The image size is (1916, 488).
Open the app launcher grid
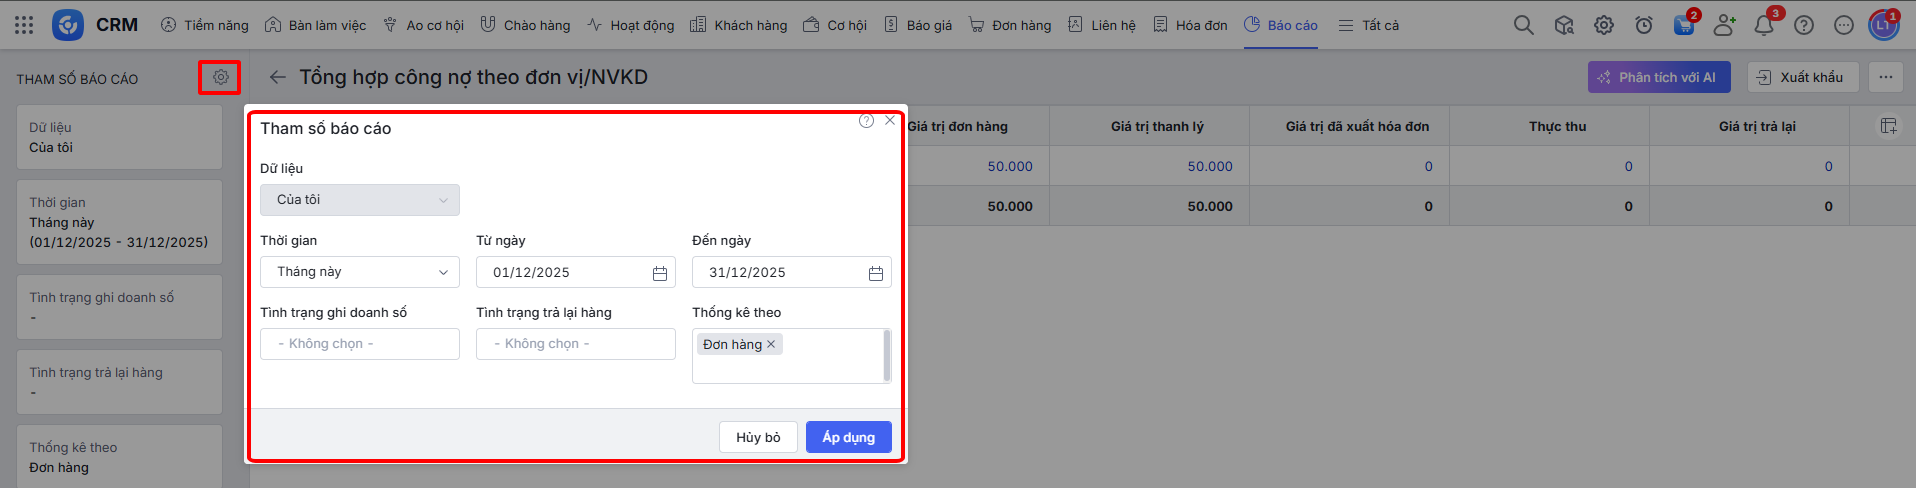(x=24, y=25)
